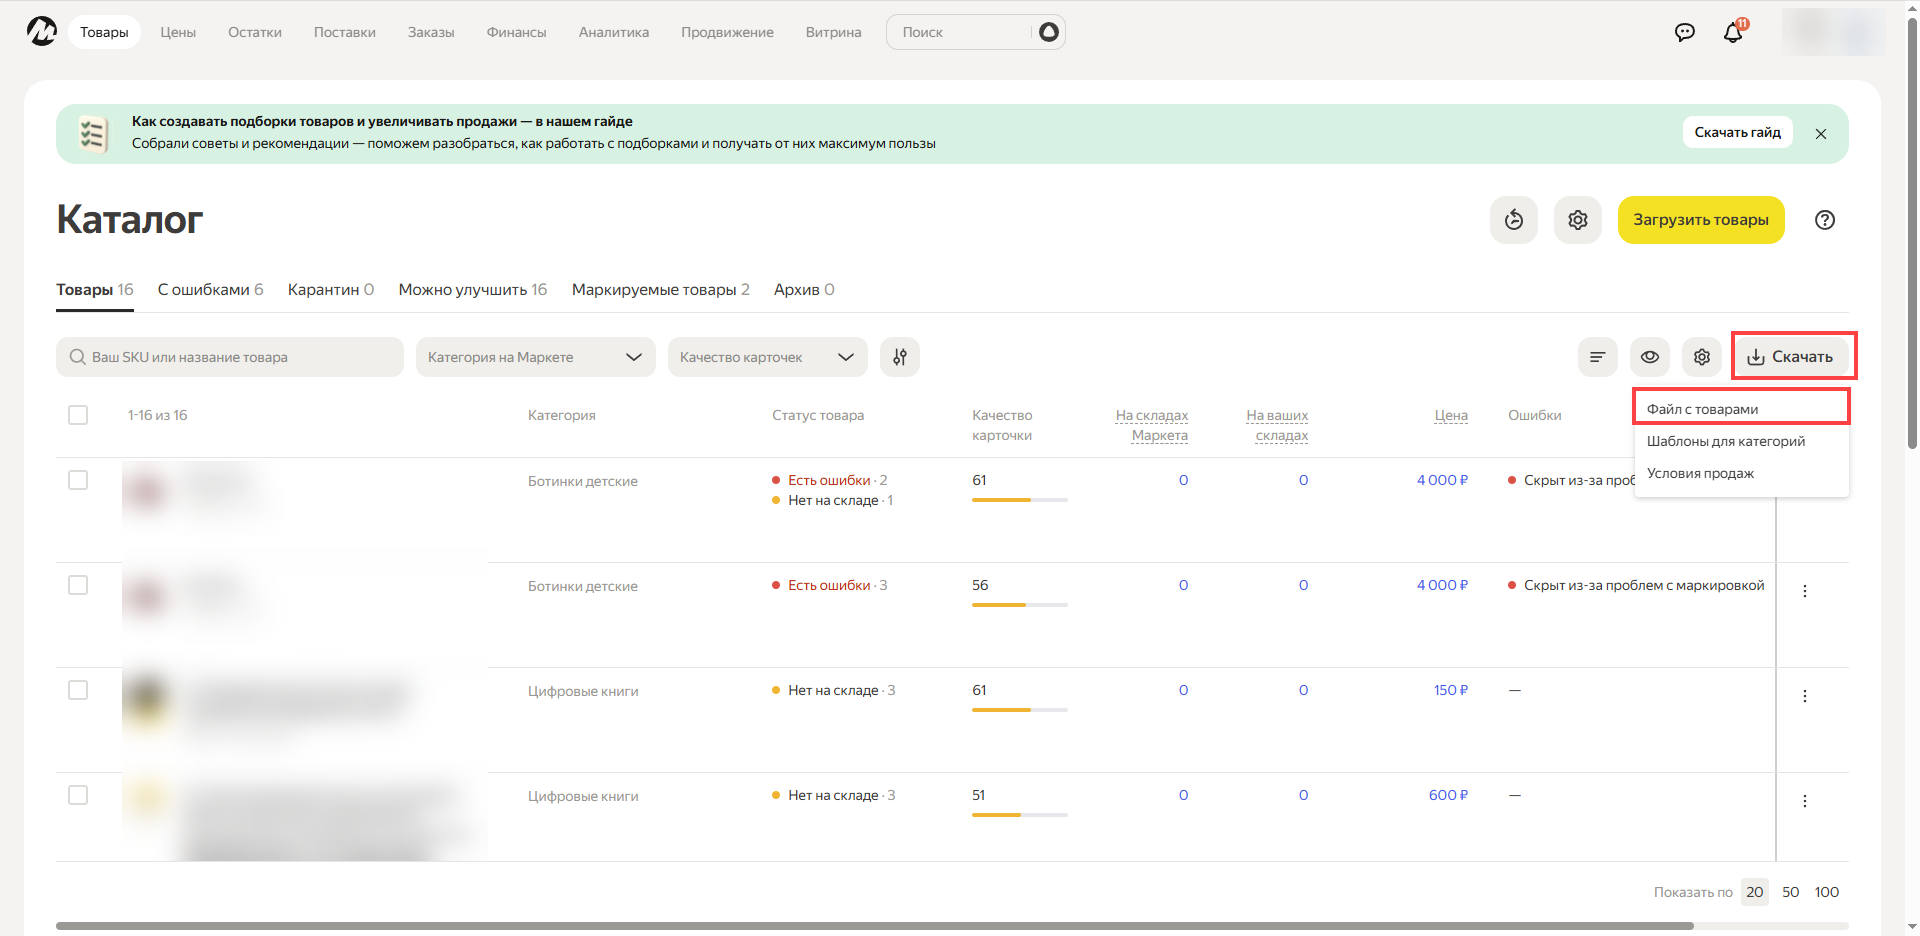1920x936 pixels.
Task: Open the additional filters sliders icon
Action: [899, 357]
